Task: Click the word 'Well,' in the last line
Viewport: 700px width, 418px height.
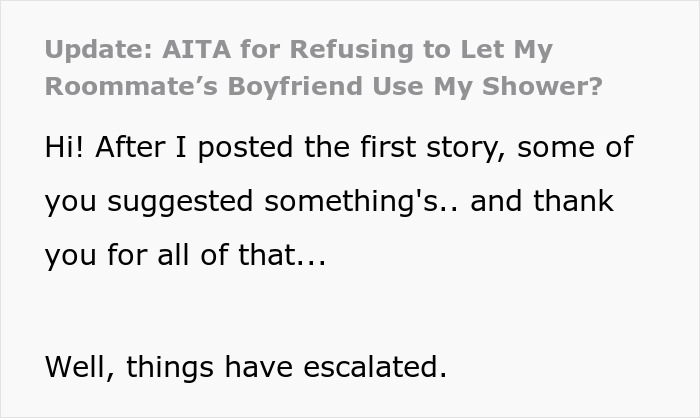Action: point(80,367)
